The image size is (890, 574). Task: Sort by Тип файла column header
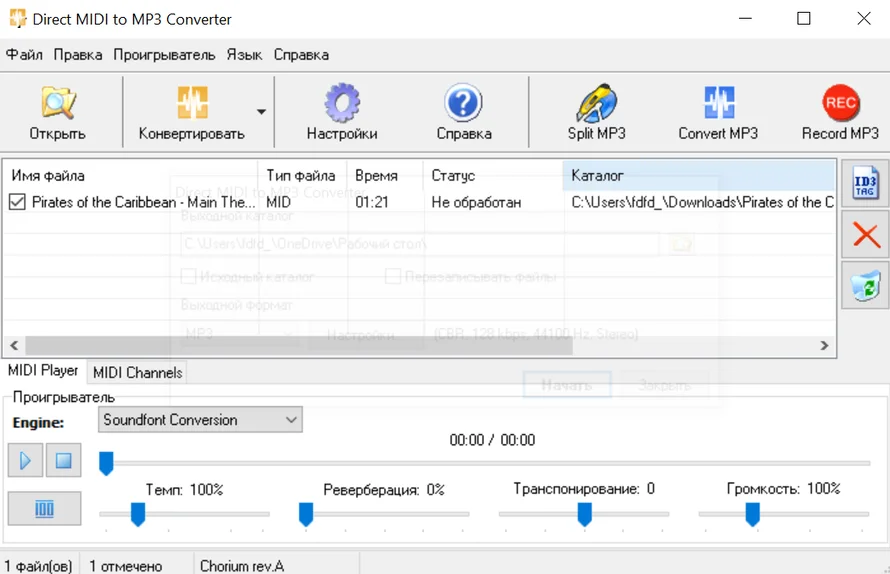(x=301, y=175)
